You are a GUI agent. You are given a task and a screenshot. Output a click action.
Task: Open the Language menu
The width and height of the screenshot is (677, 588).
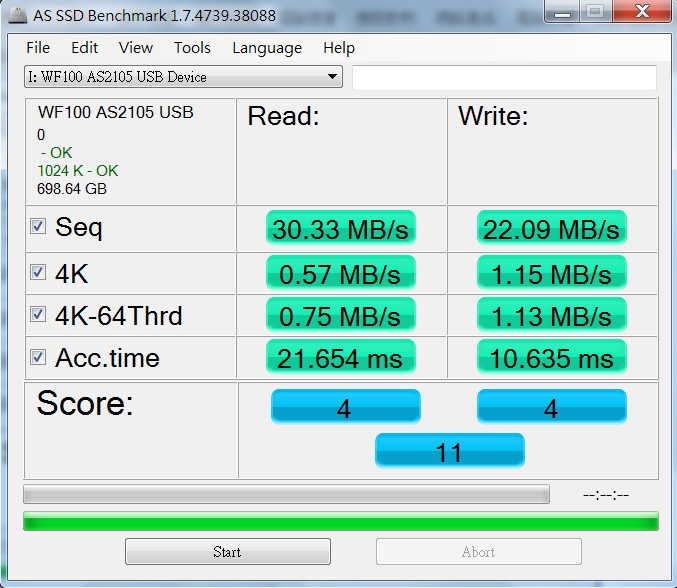267,48
